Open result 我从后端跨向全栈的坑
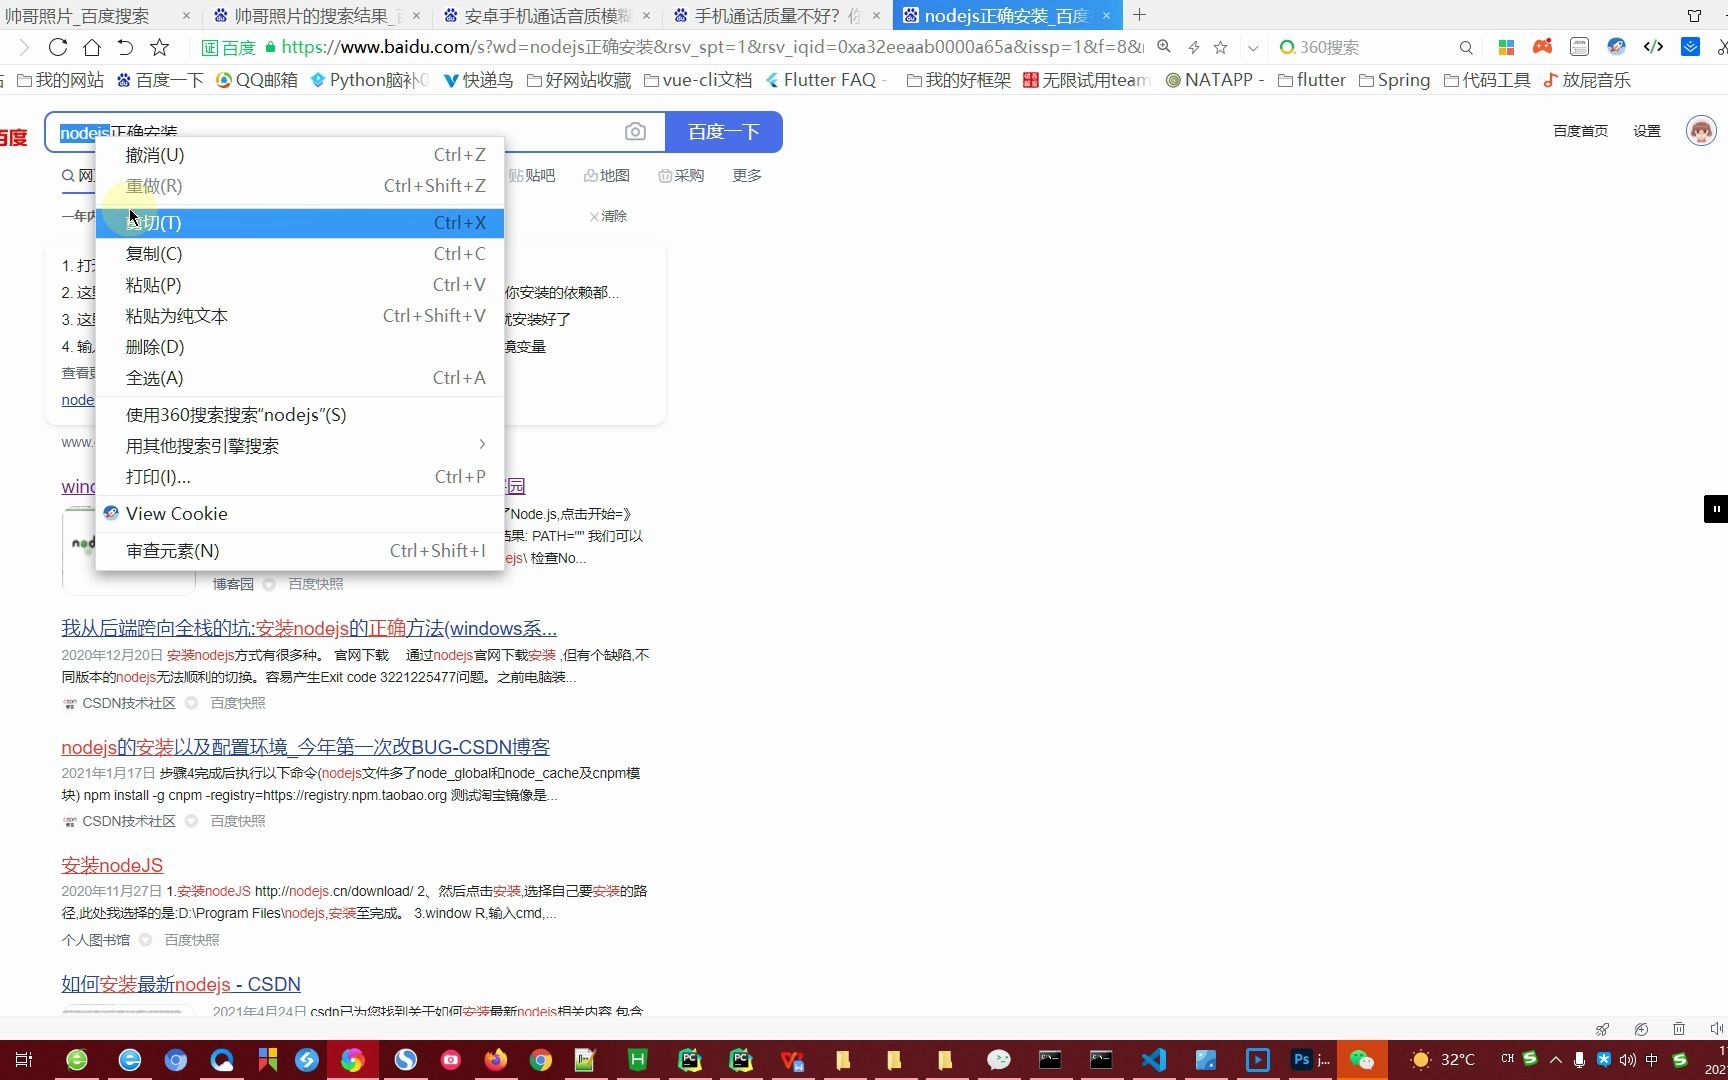This screenshot has height=1080, width=1728. (x=309, y=628)
